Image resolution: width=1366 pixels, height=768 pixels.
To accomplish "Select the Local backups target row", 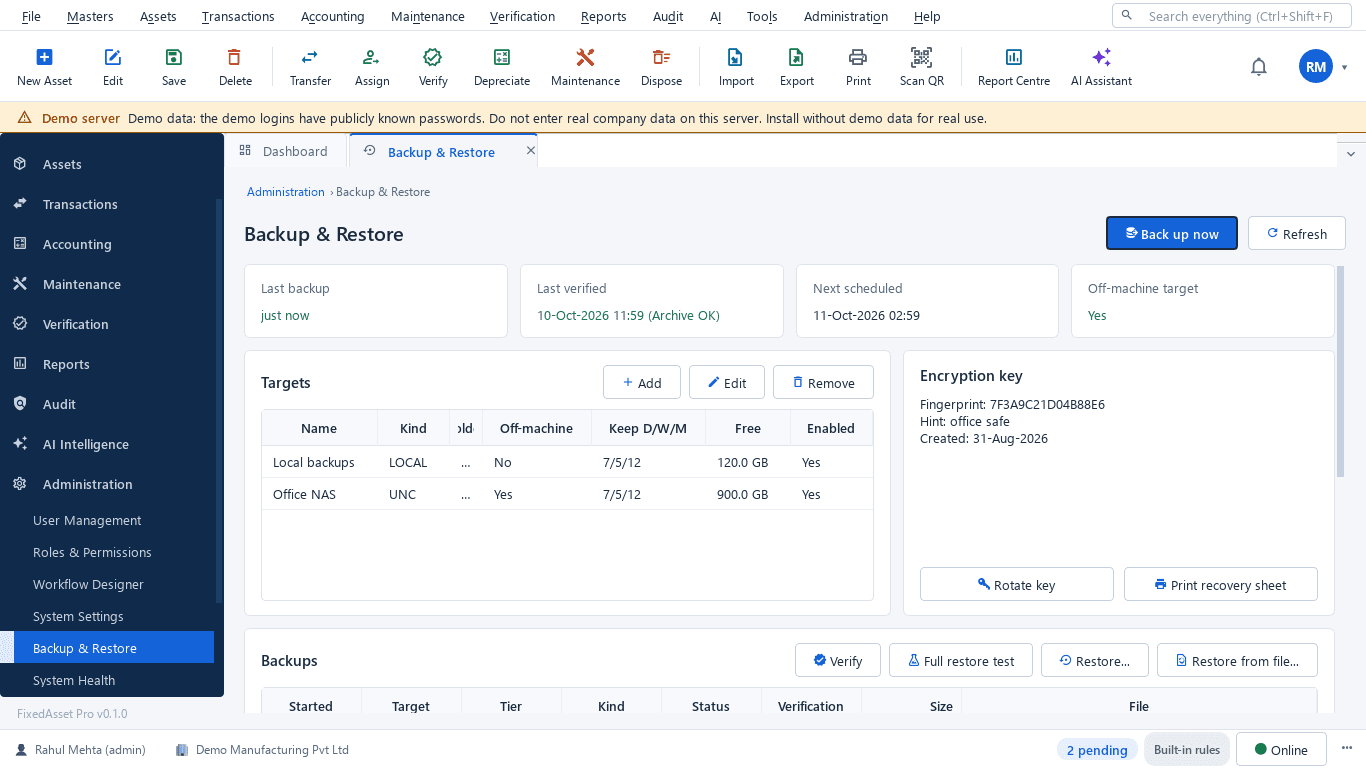I will [x=567, y=462].
